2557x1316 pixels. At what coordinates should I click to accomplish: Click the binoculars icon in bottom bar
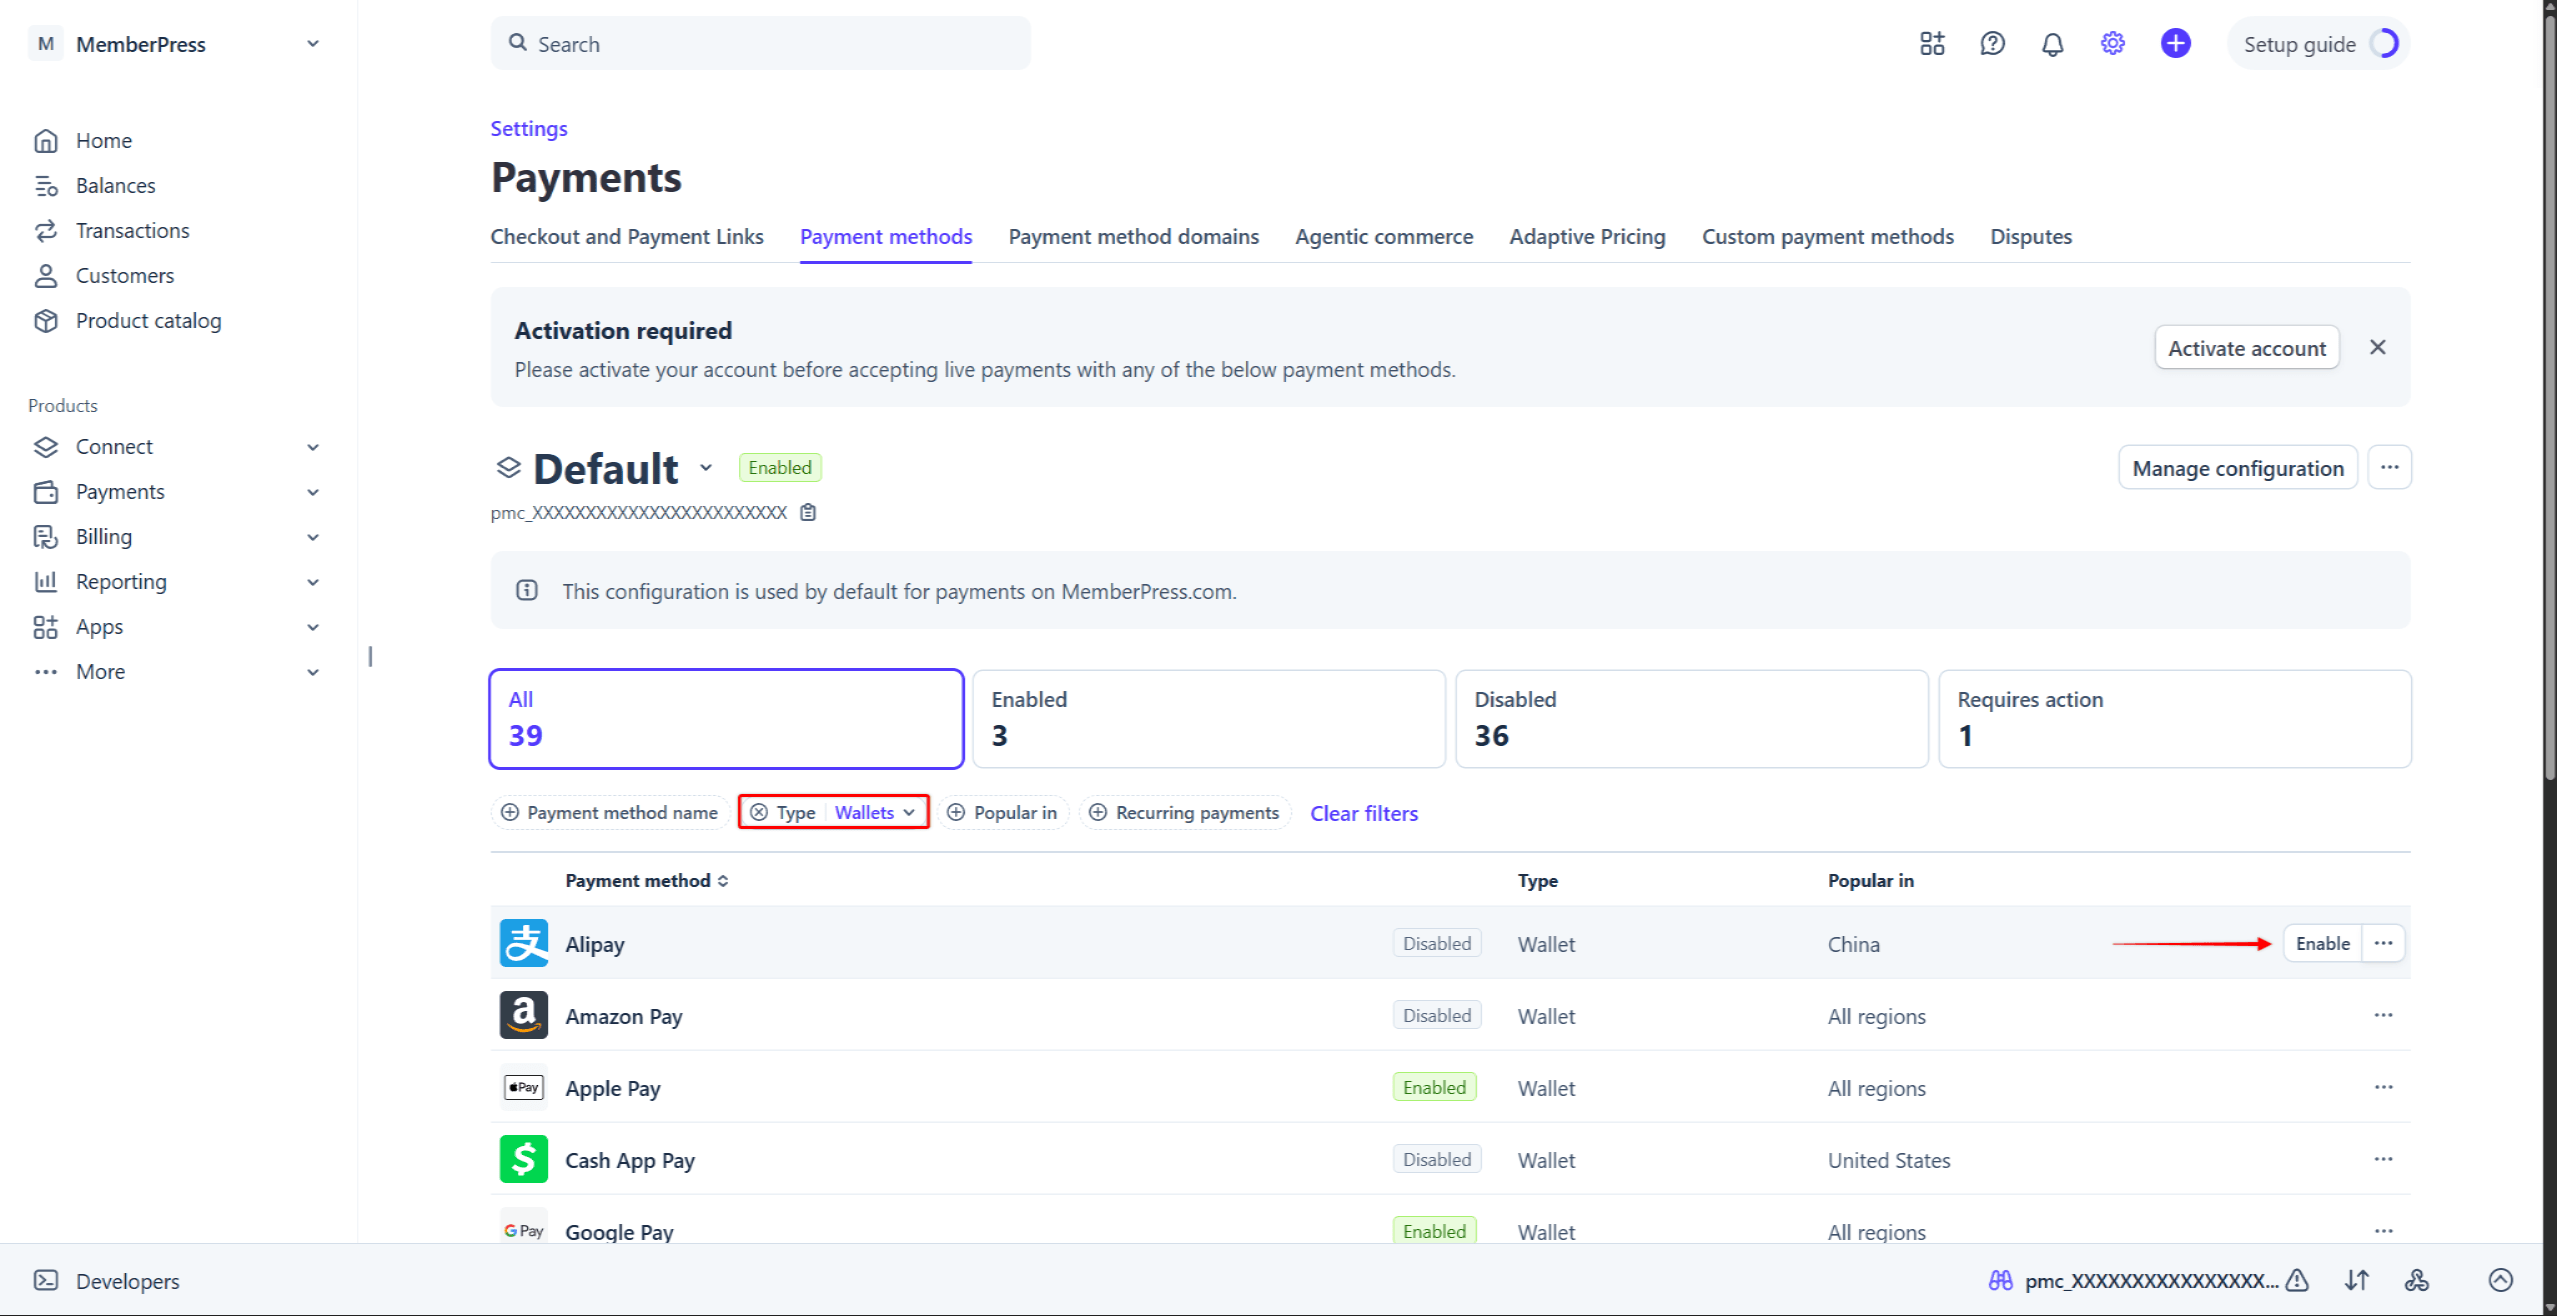(x=2000, y=1280)
